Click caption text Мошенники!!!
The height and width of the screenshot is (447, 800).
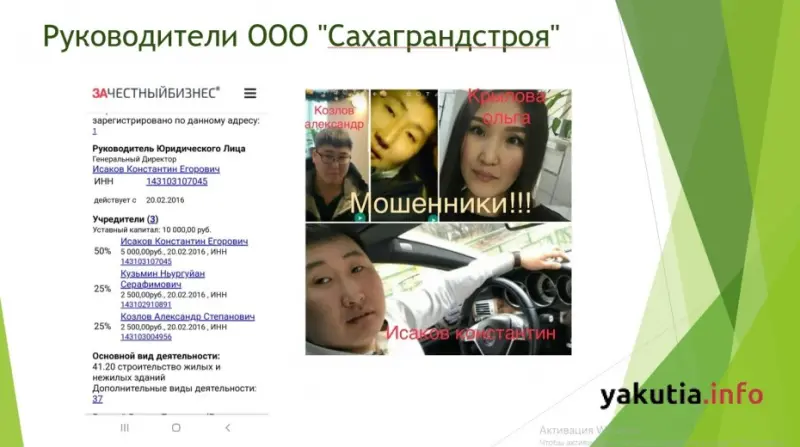coord(441,204)
